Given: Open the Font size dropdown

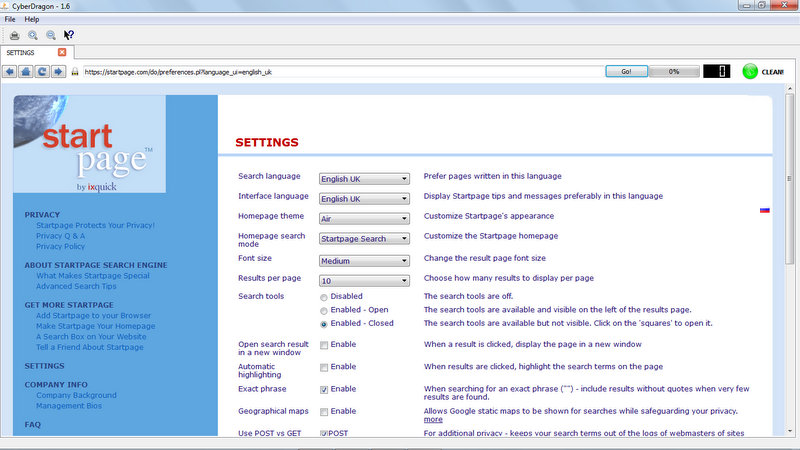Looking at the screenshot, I should (x=364, y=261).
